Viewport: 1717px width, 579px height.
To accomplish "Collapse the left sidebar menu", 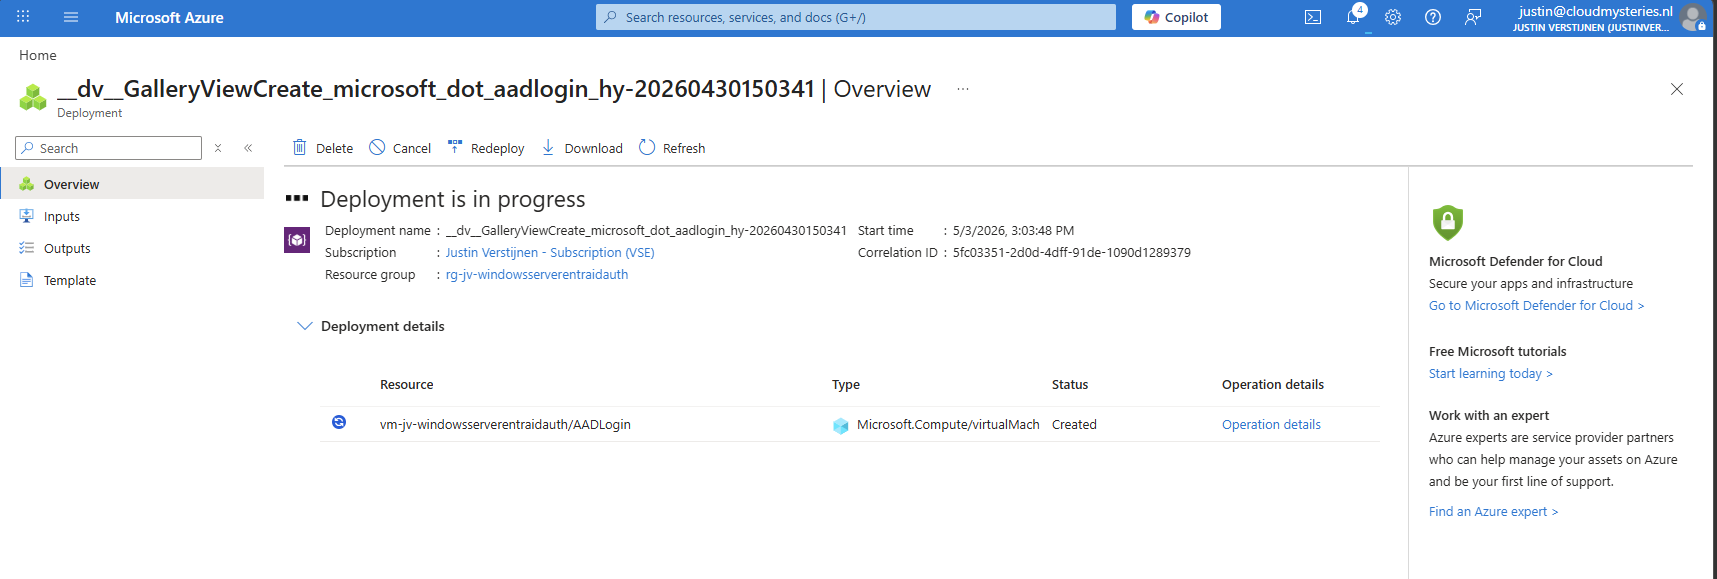I will (248, 148).
